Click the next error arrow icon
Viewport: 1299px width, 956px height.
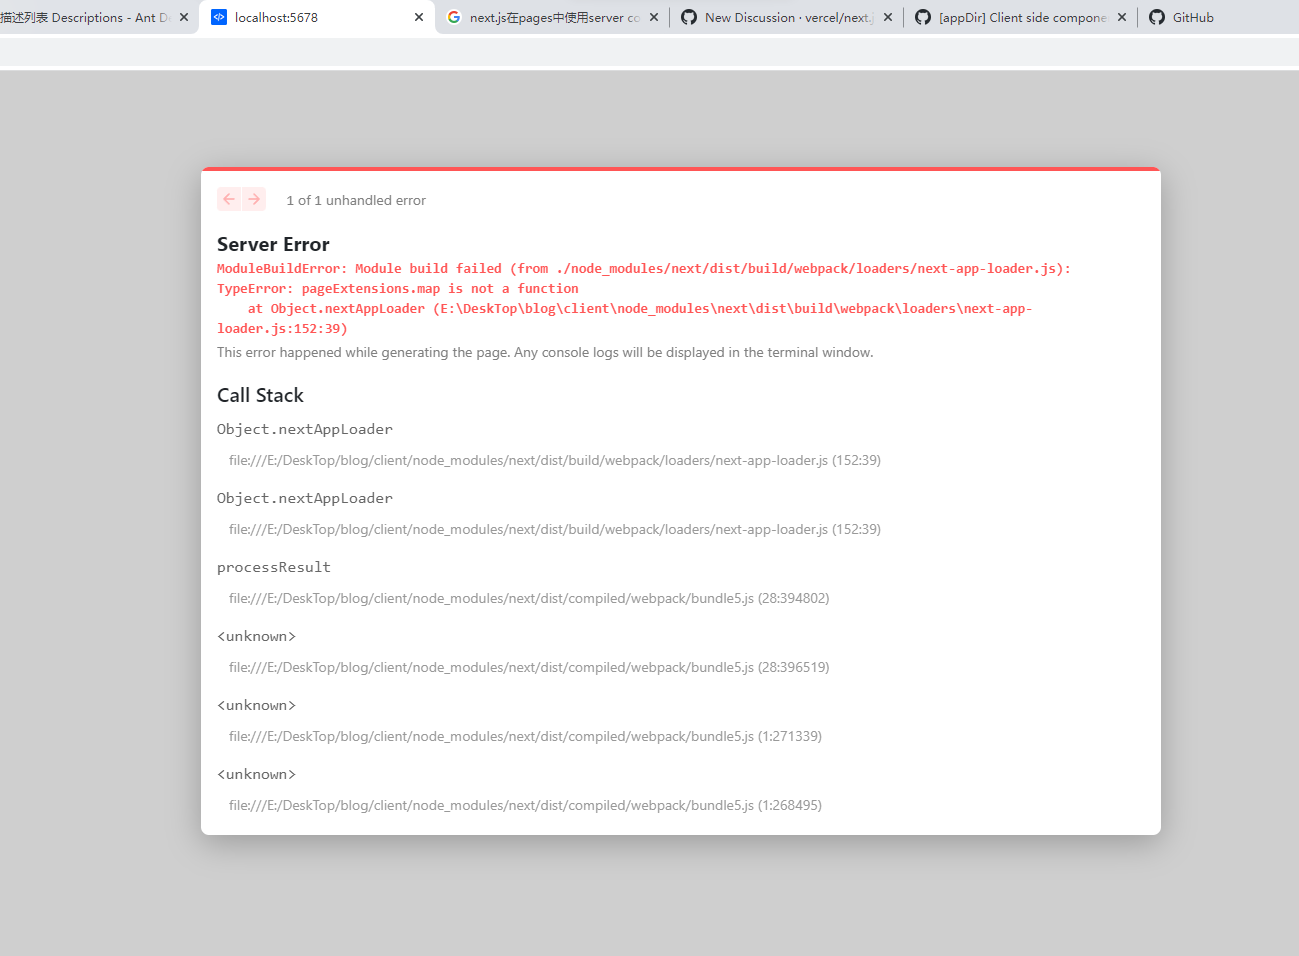click(x=255, y=199)
